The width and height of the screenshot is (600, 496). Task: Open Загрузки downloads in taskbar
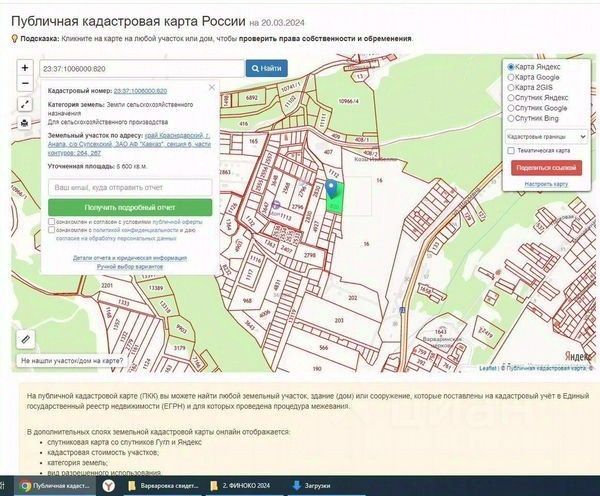pyautogui.click(x=311, y=486)
